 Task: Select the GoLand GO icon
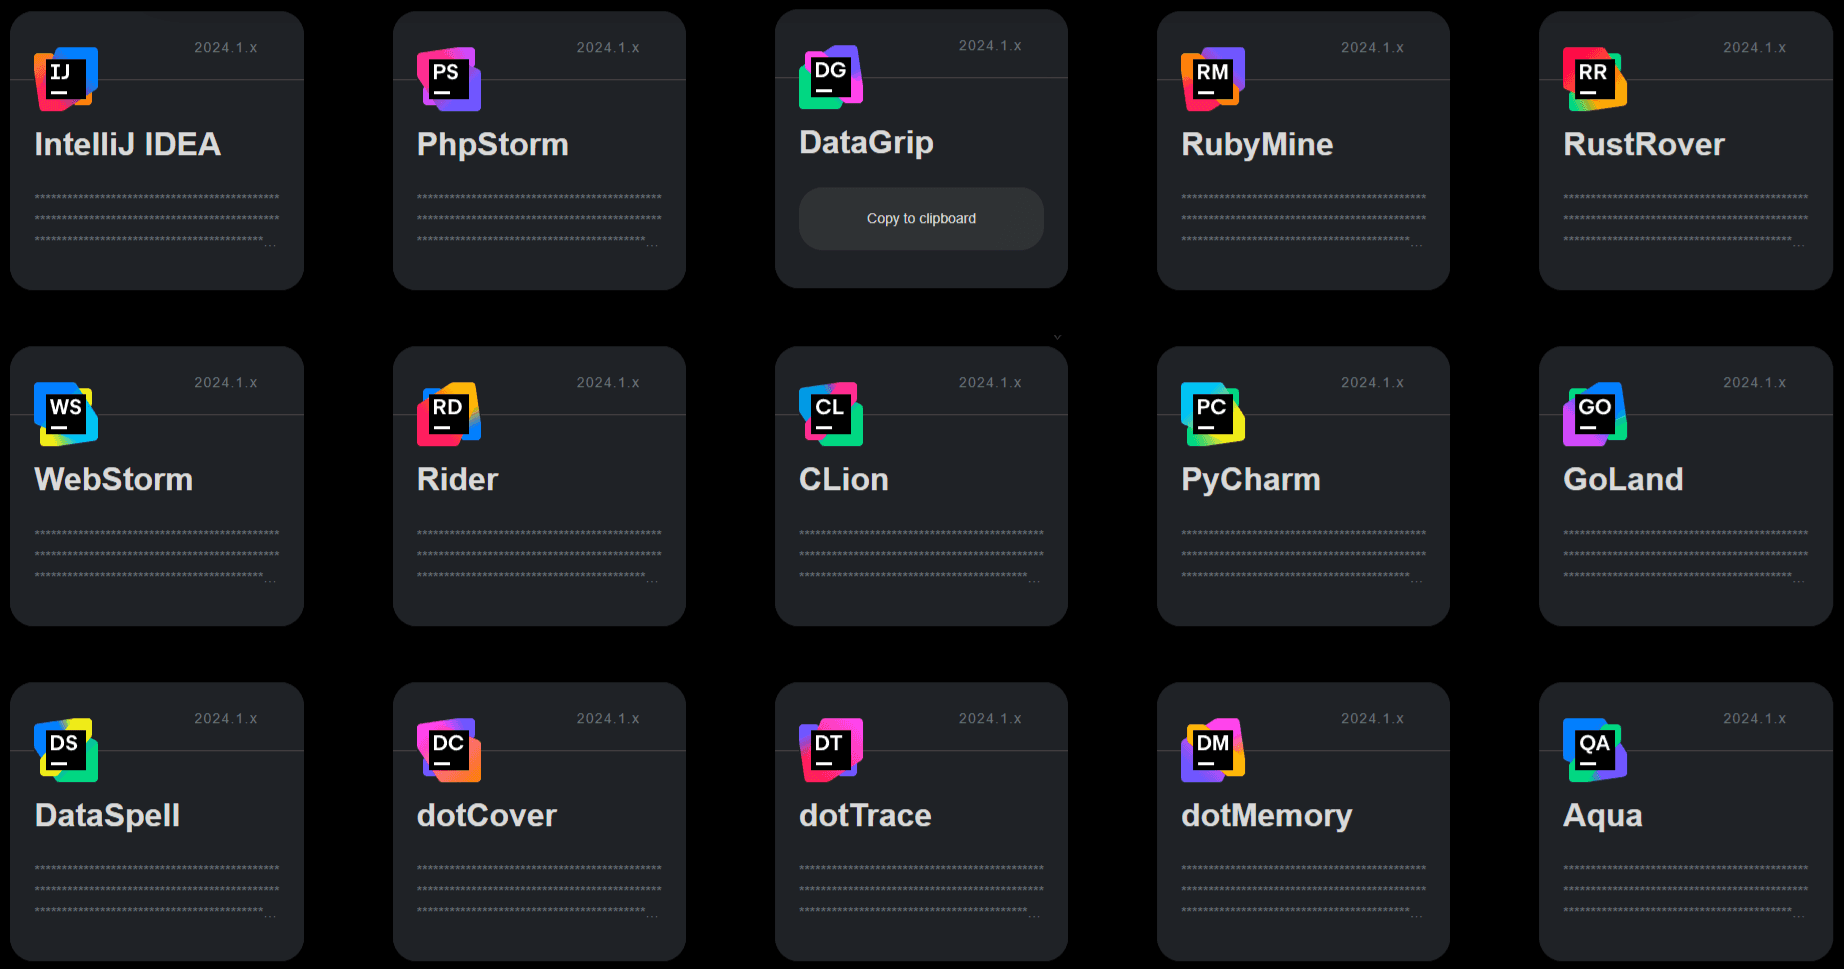point(1594,414)
